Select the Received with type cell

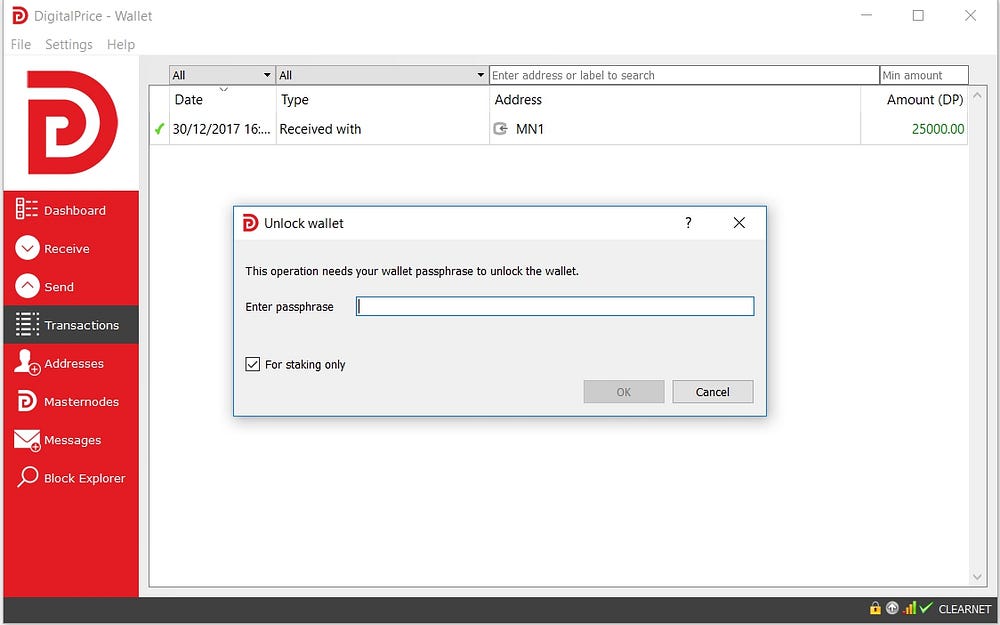383,129
